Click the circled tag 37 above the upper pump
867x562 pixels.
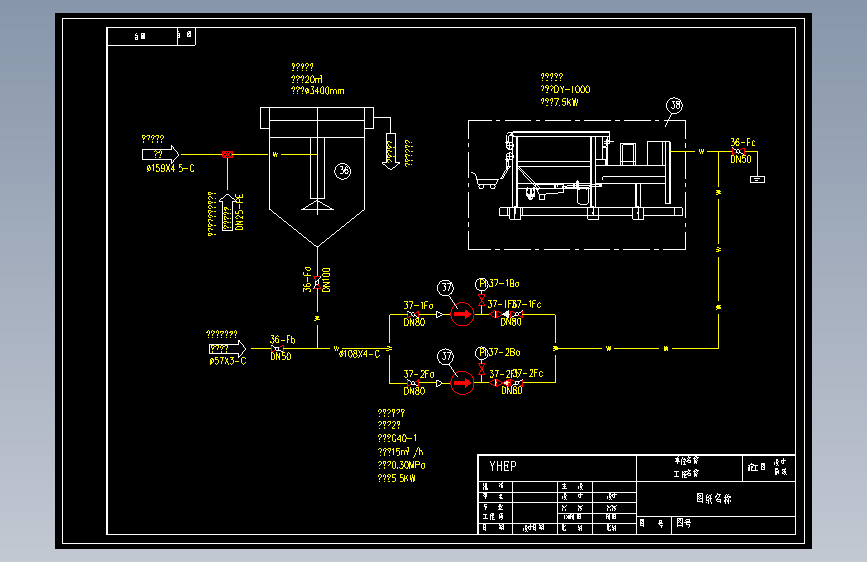click(446, 288)
